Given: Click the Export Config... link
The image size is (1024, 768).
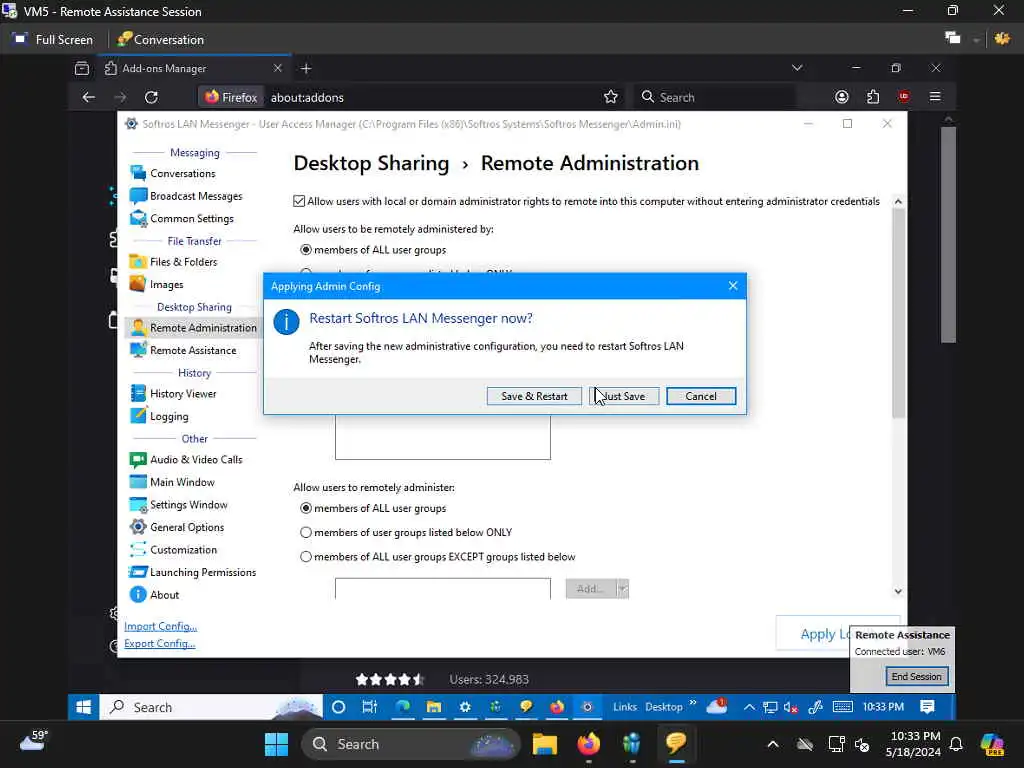Looking at the screenshot, I should click(x=160, y=644).
